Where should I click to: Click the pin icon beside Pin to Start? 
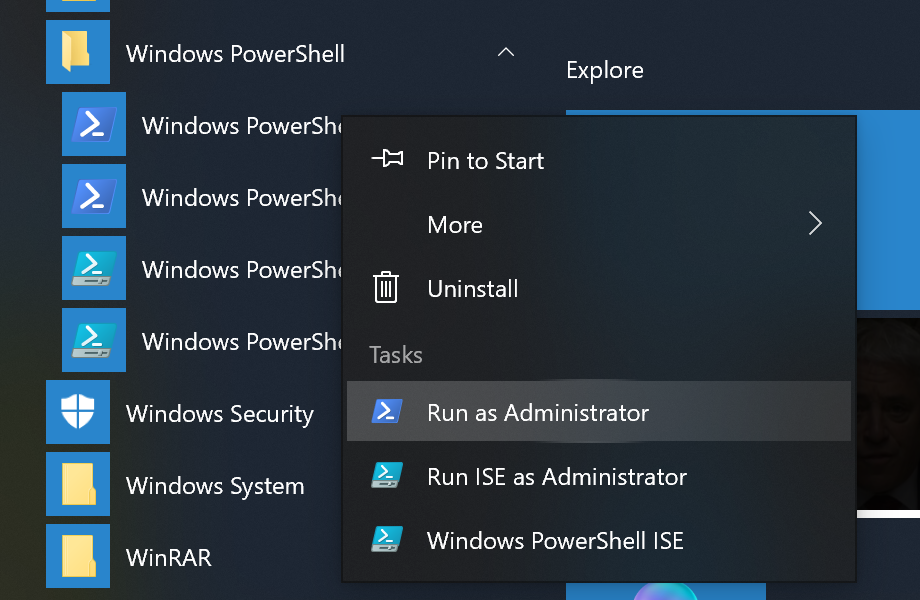click(387, 158)
